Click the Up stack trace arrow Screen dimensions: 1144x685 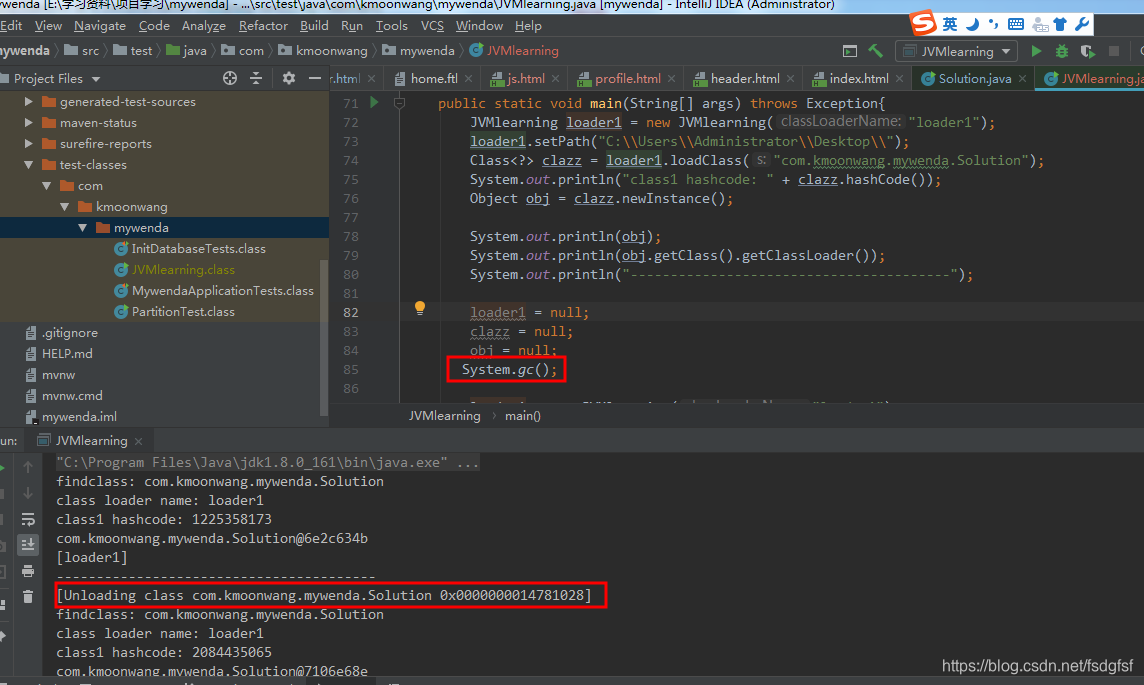point(28,467)
